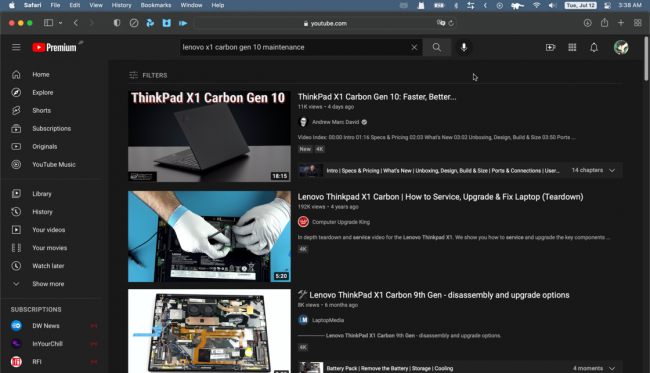650x373 pixels.
Task: Open the YouTube hamburger guide menu
Action: [x=16, y=47]
